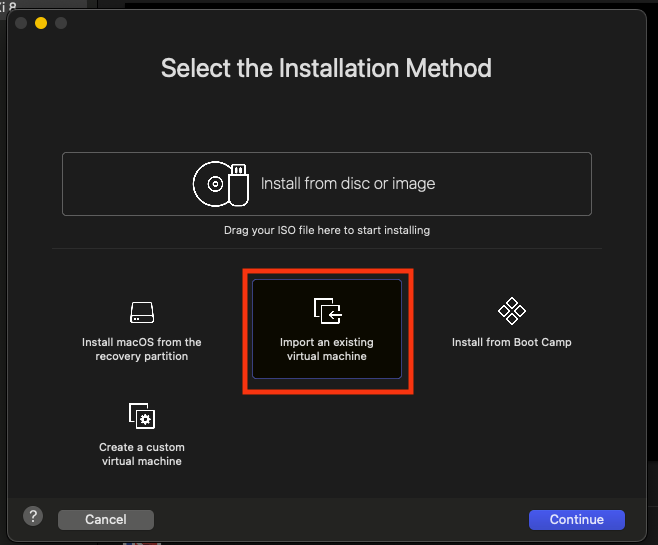The height and width of the screenshot is (545, 658).
Task: Click the Boot Camp diamond icon
Action: pos(512,311)
